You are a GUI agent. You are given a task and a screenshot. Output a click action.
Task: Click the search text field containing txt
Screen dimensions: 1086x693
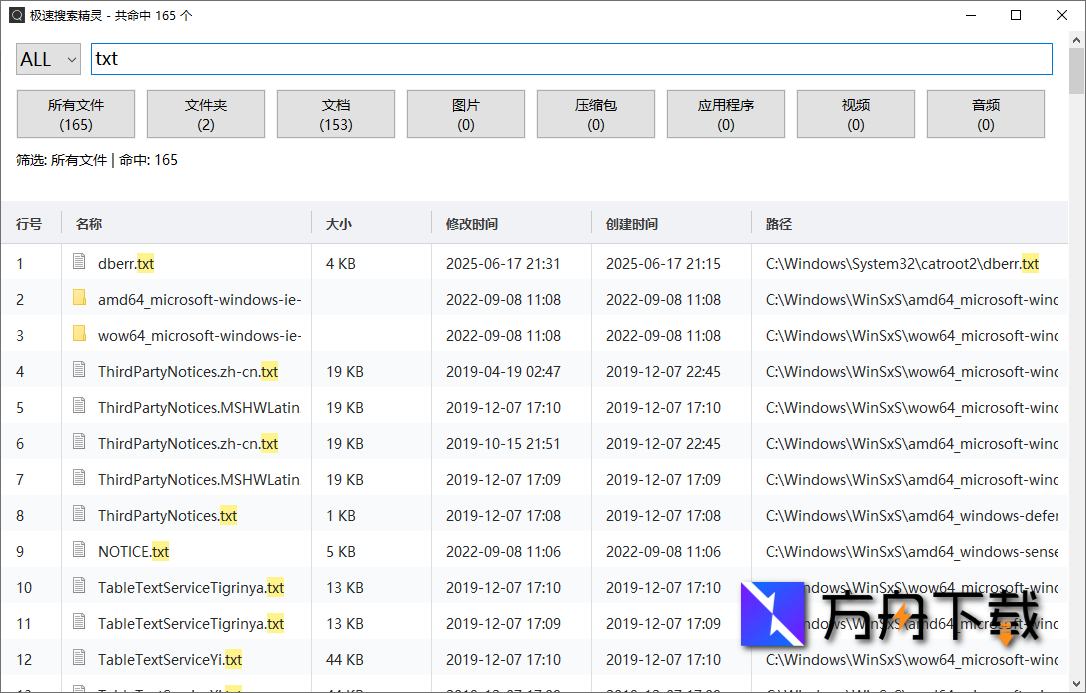click(571, 59)
